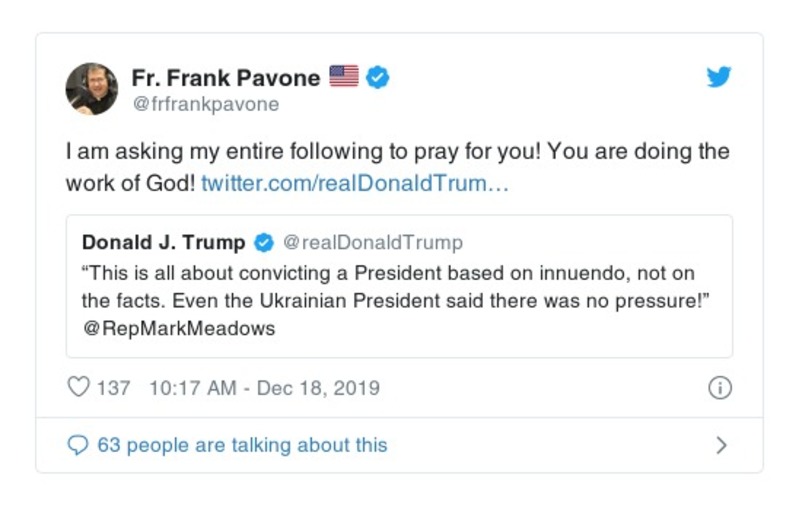Click the American flag emoji
The width and height of the screenshot is (799, 513).
[343, 77]
